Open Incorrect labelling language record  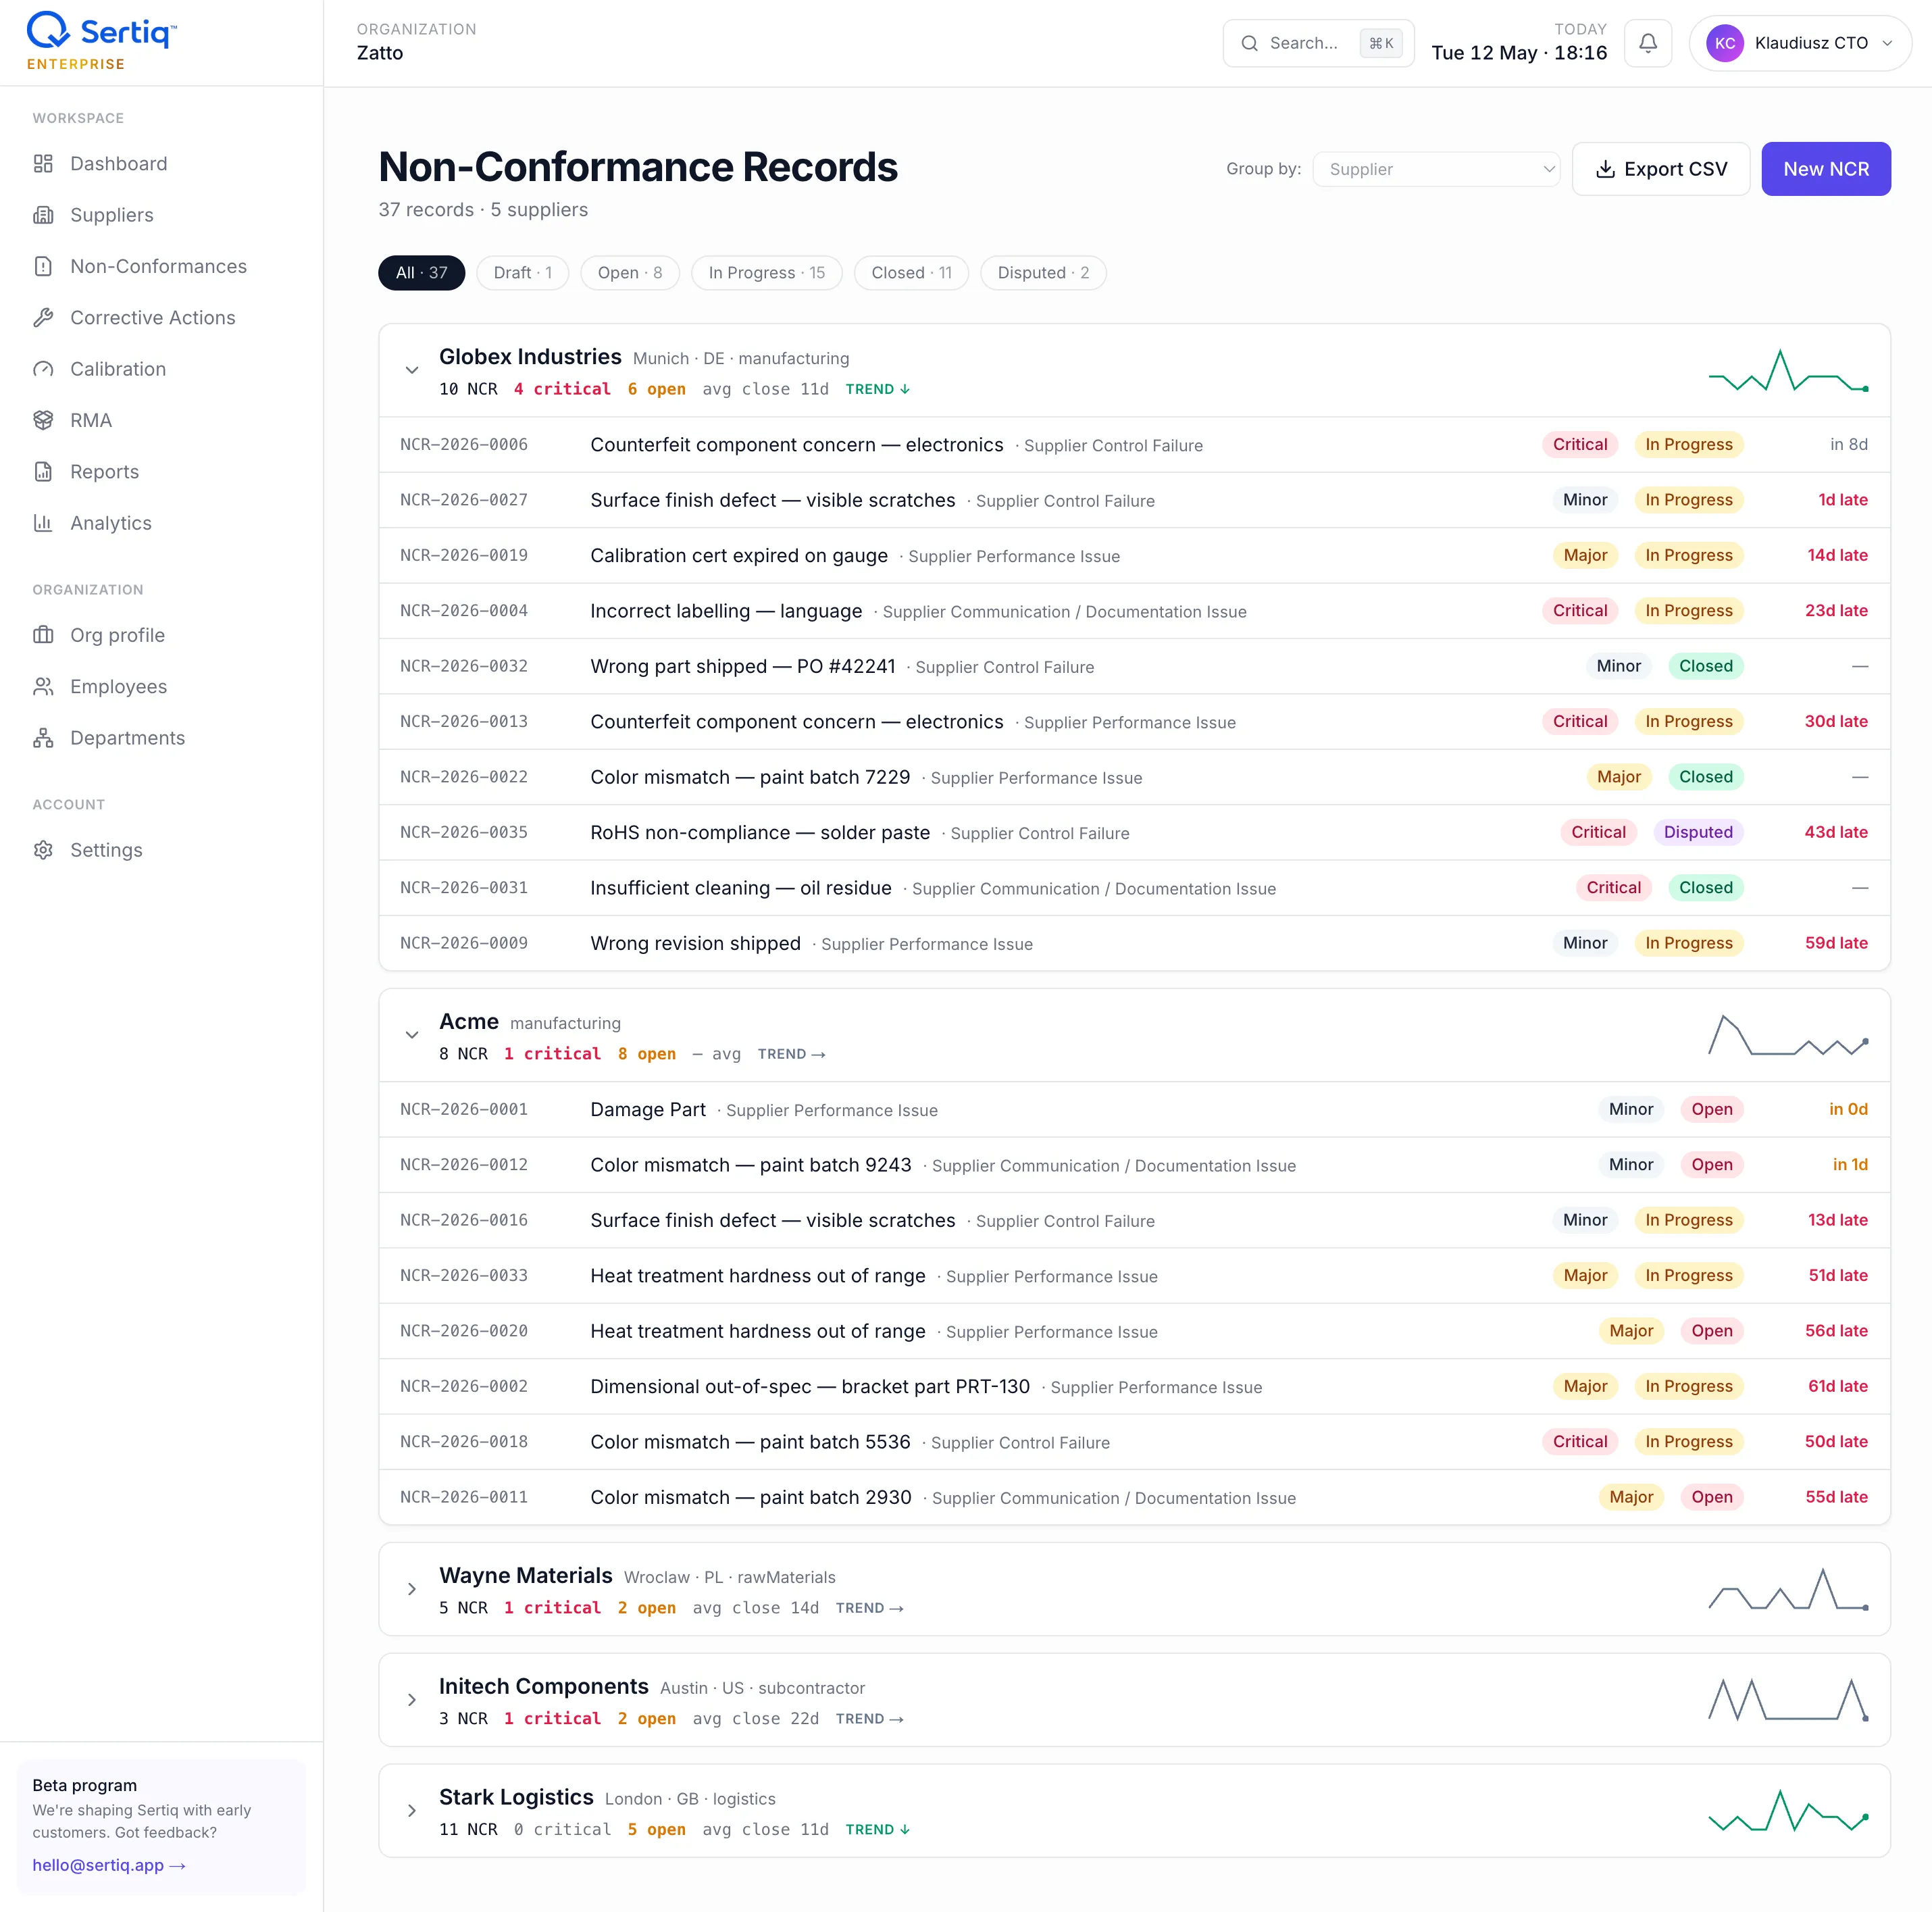pos(1134,610)
